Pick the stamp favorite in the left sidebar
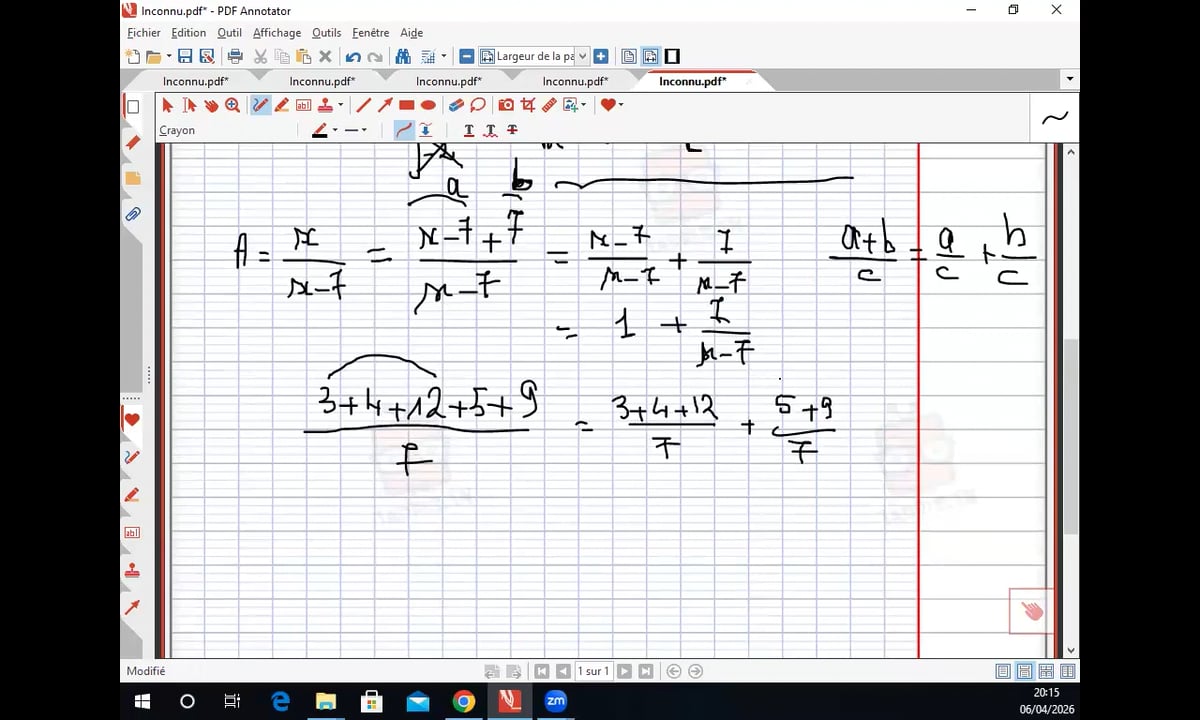The height and width of the screenshot is (720, 1200). [132, 570]
